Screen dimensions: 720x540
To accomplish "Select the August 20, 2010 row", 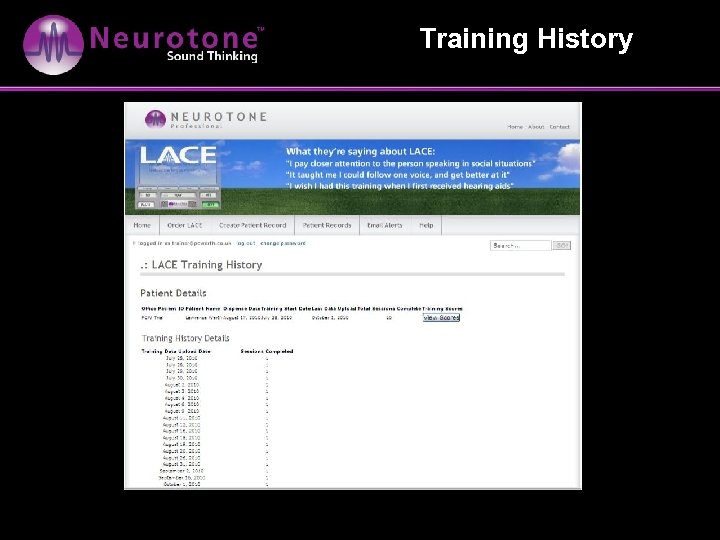I will click(216, 451).
